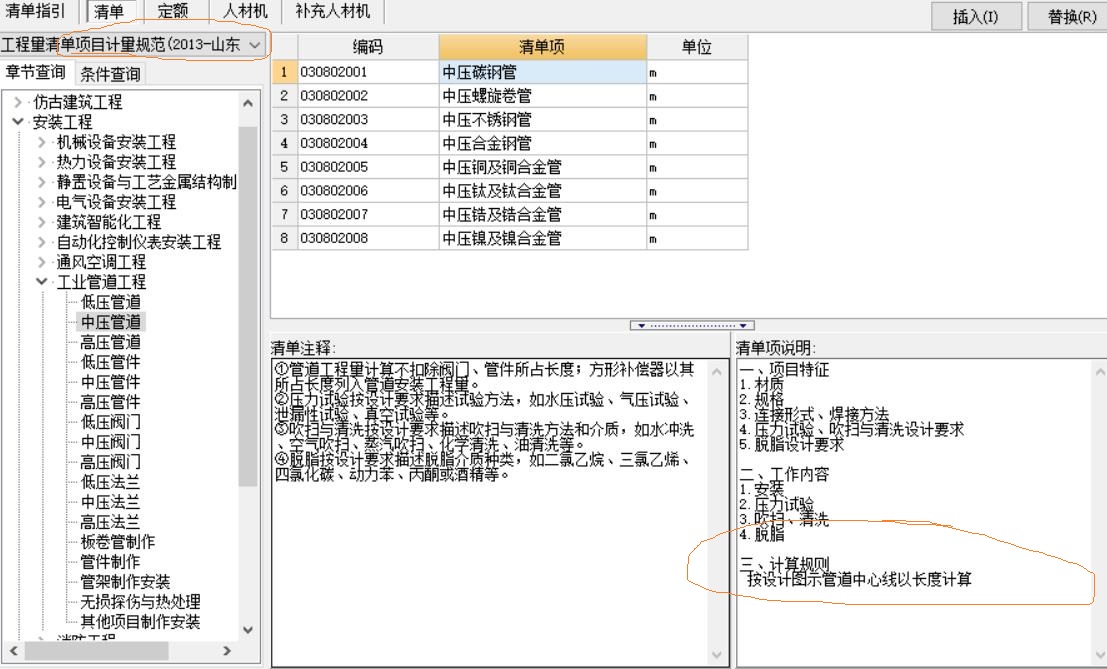
Task: Select 中压管件 in the tree
Action: pos(111,382)
